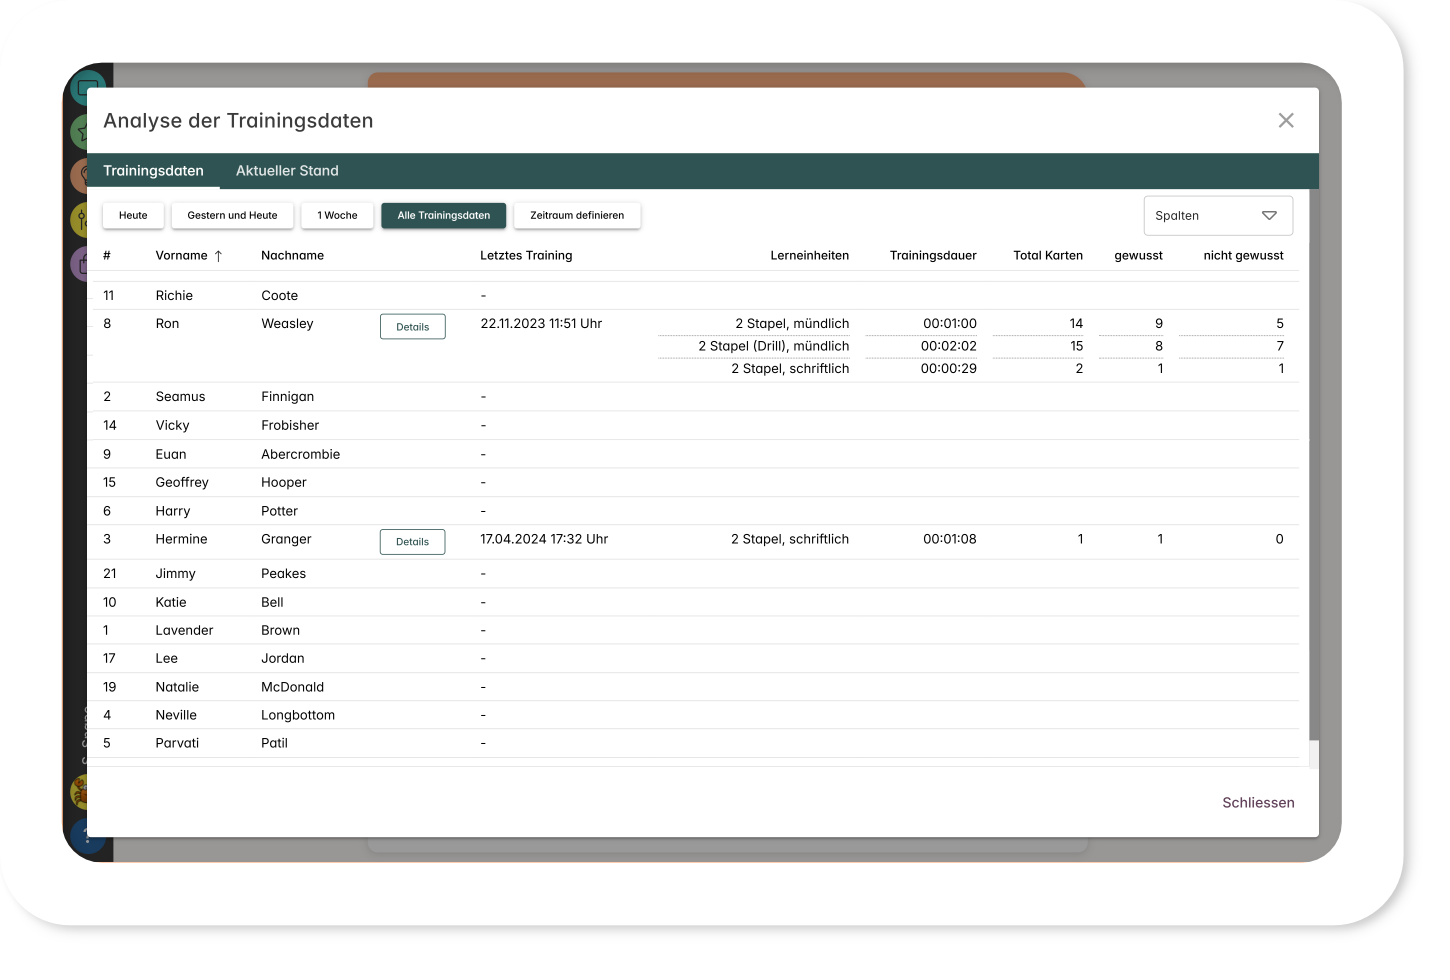This screenshot has width=1450, height=980.
Task: Click the yellow sliders sidebar icon
Action: click(x=80, y=219)
